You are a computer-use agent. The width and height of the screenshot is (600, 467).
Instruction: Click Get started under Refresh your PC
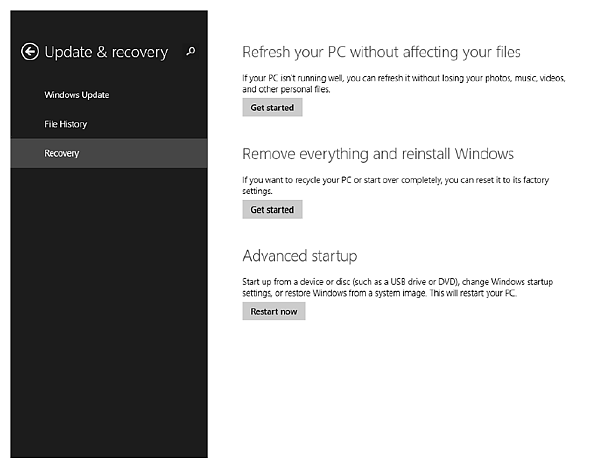[x=272, y=107]
